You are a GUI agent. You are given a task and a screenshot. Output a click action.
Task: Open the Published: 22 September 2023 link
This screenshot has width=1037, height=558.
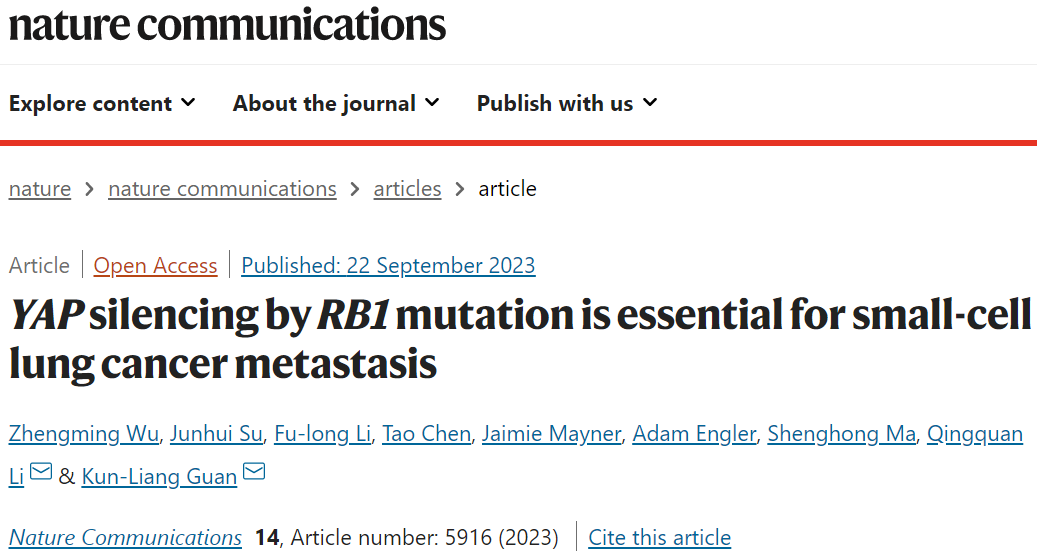388,266
